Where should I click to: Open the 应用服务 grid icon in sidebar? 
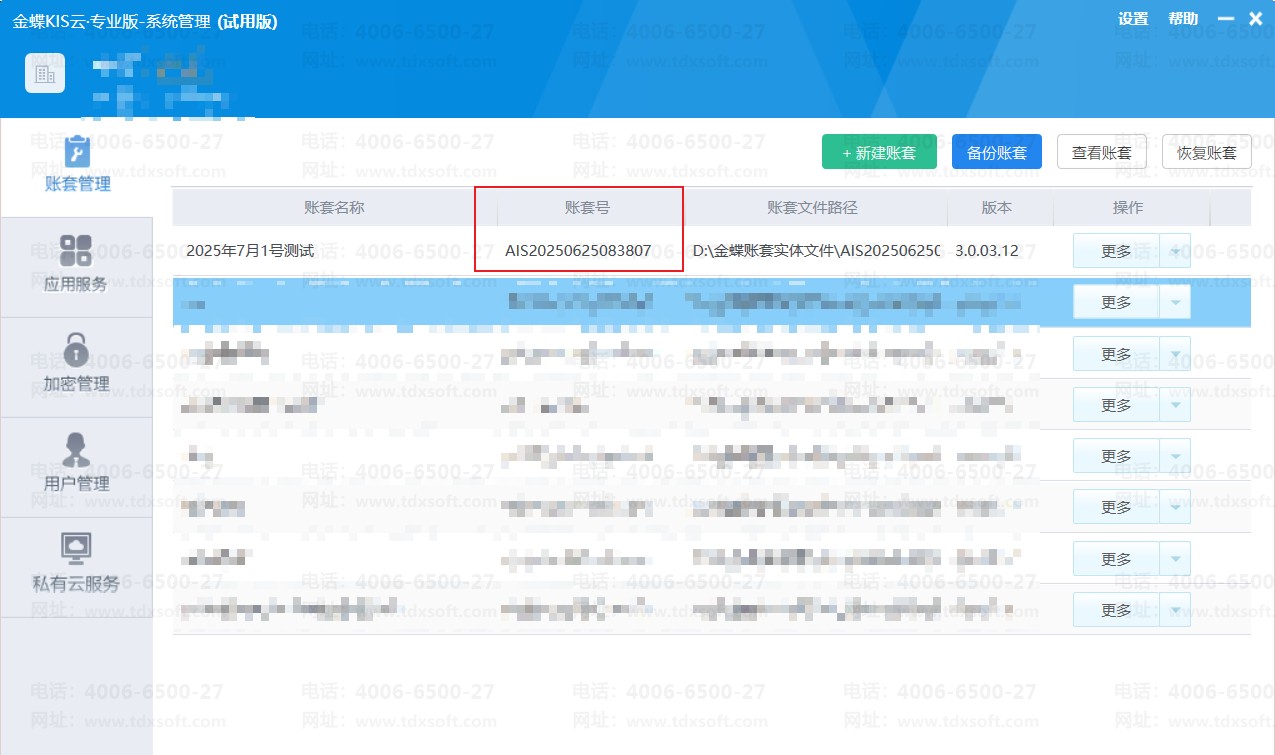point(76,251)
